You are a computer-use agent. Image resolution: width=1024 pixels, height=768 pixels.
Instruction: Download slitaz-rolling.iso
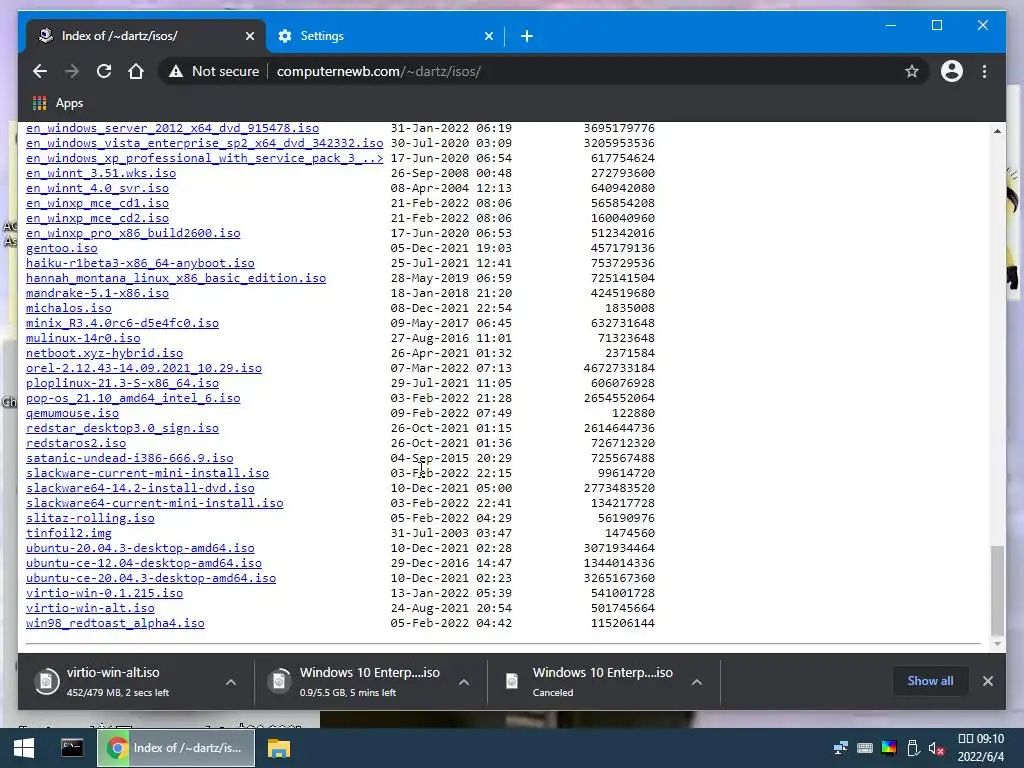(90, 519)
